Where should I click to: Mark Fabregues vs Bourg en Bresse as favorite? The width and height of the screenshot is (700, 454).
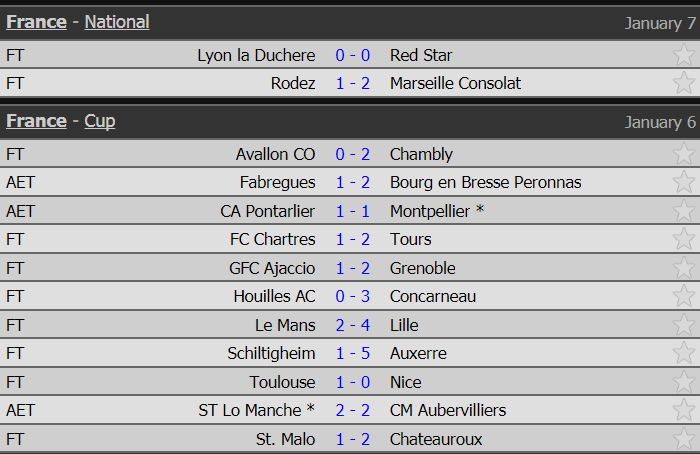684,182
